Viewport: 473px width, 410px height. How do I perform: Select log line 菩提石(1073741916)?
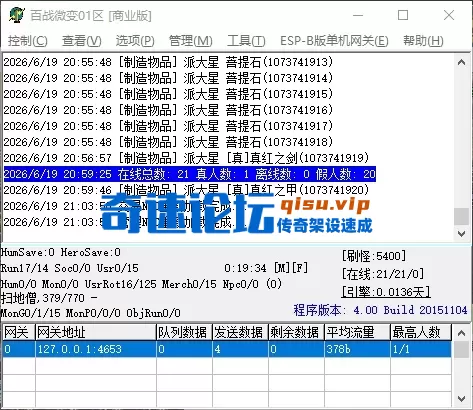point(168,110)
